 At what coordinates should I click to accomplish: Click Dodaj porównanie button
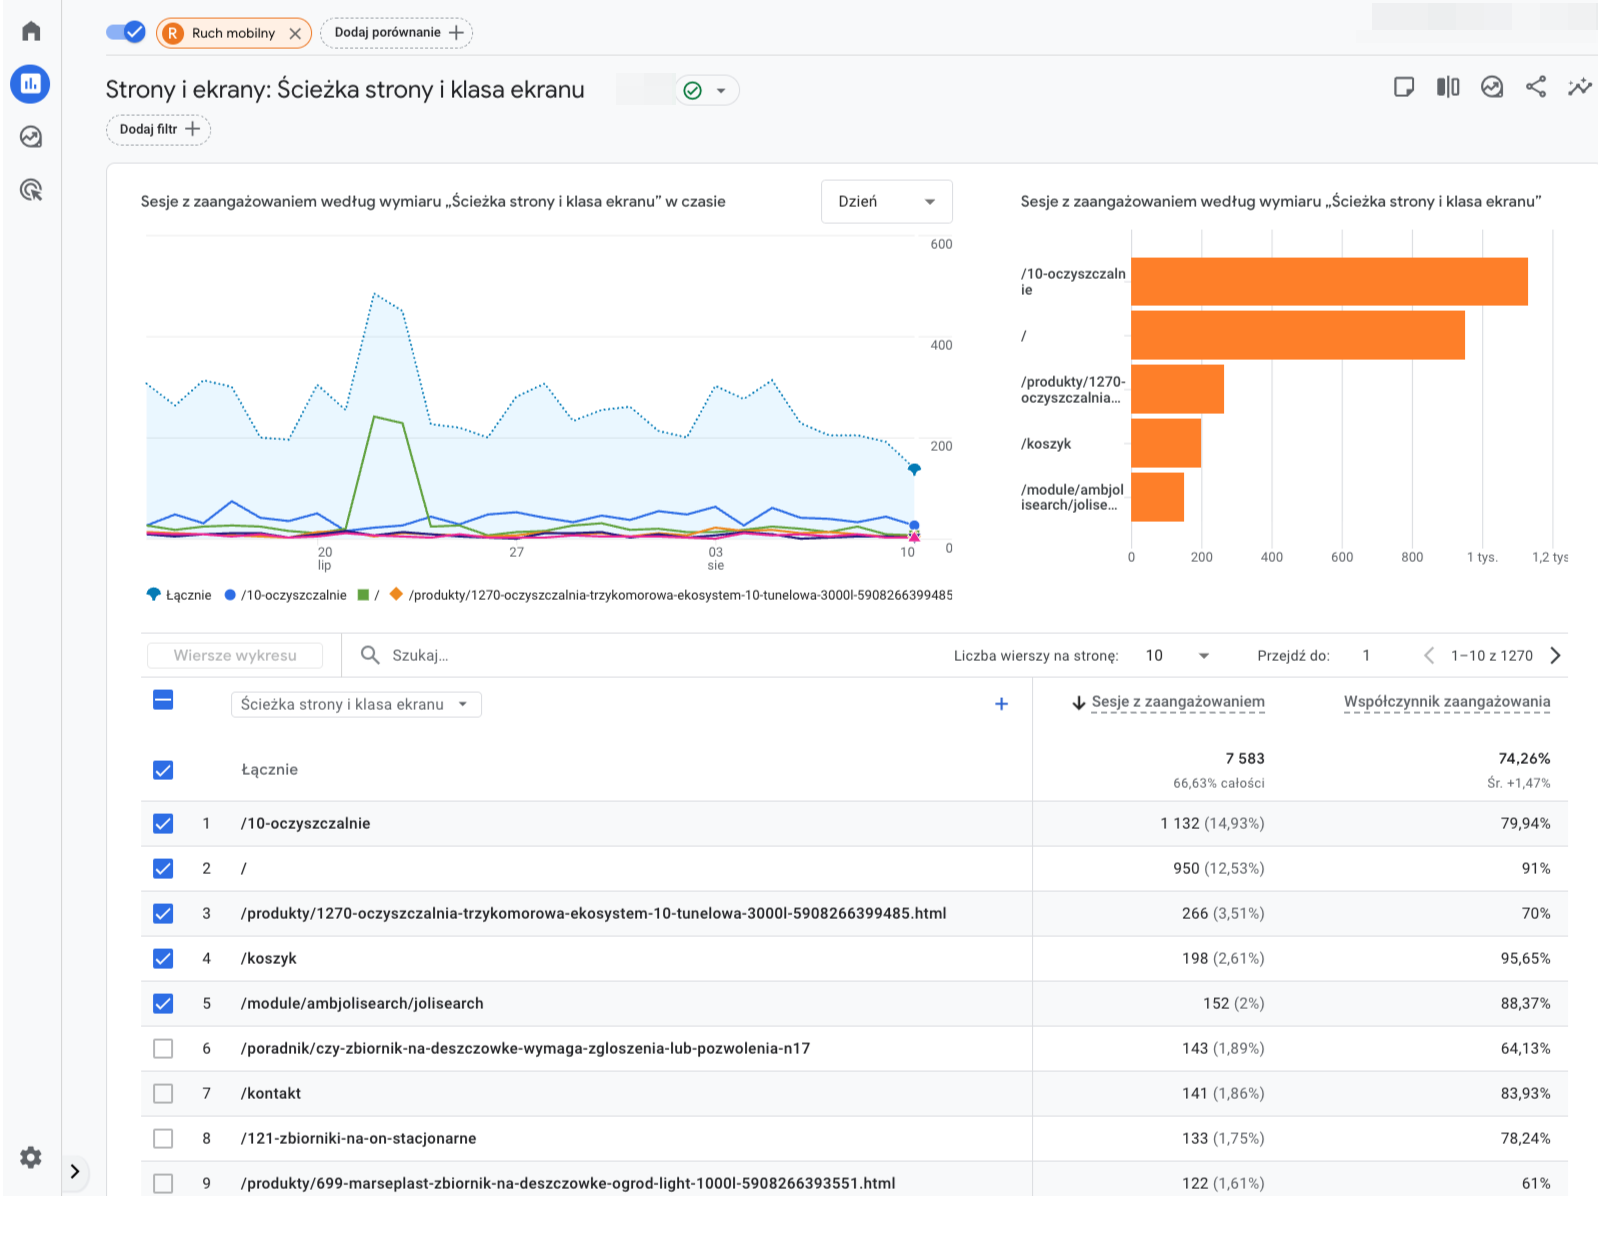[x=397, y=33]
